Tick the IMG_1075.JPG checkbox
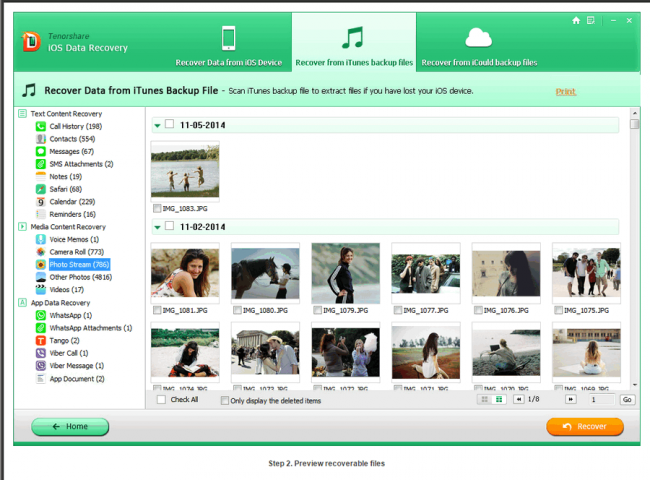Image resolution: width=650 pixels, height=480 pixels. click(558, 310)
